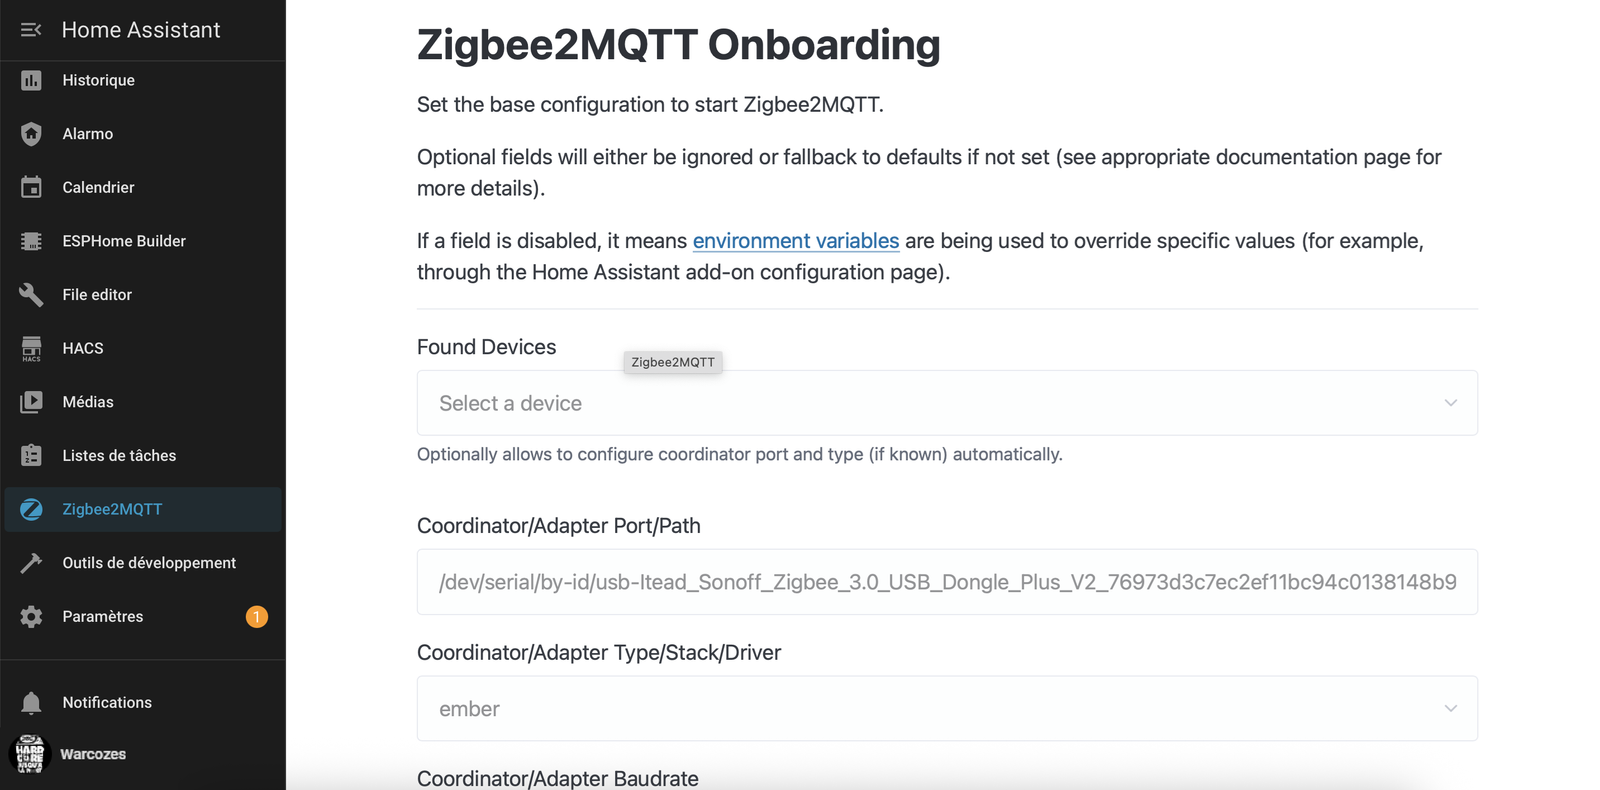The image size is (1600, 790).
Task: Open Outils de développement
Action: [x=31, y=562]
